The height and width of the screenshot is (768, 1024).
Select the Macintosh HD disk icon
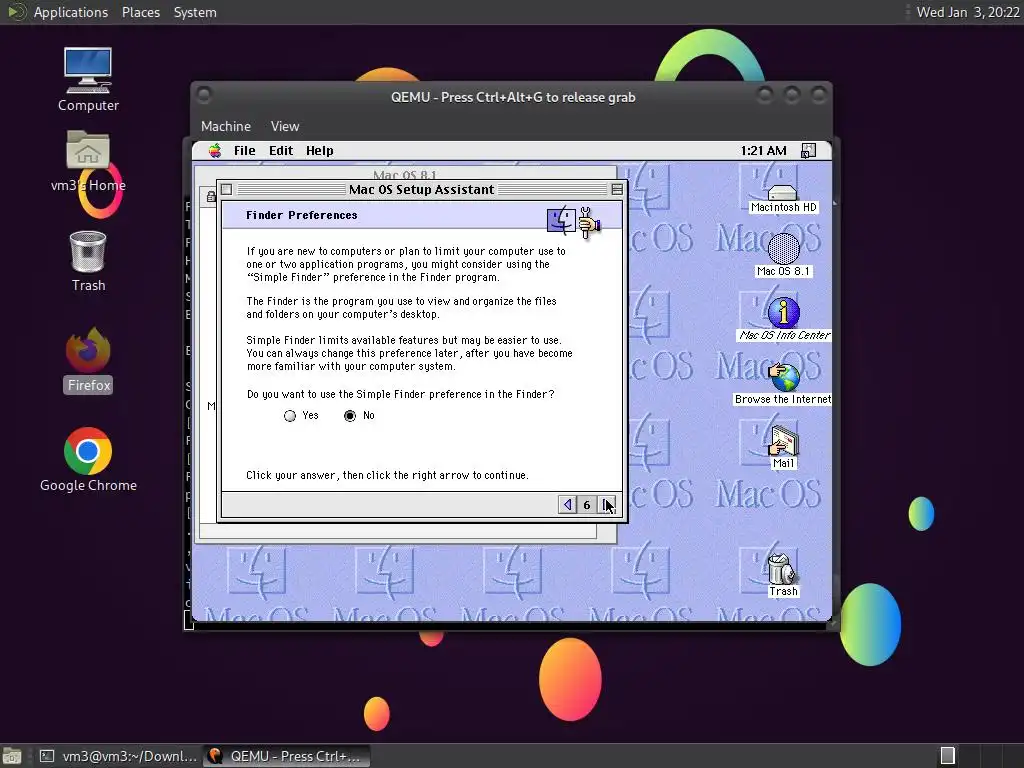(x=783, y=199)
